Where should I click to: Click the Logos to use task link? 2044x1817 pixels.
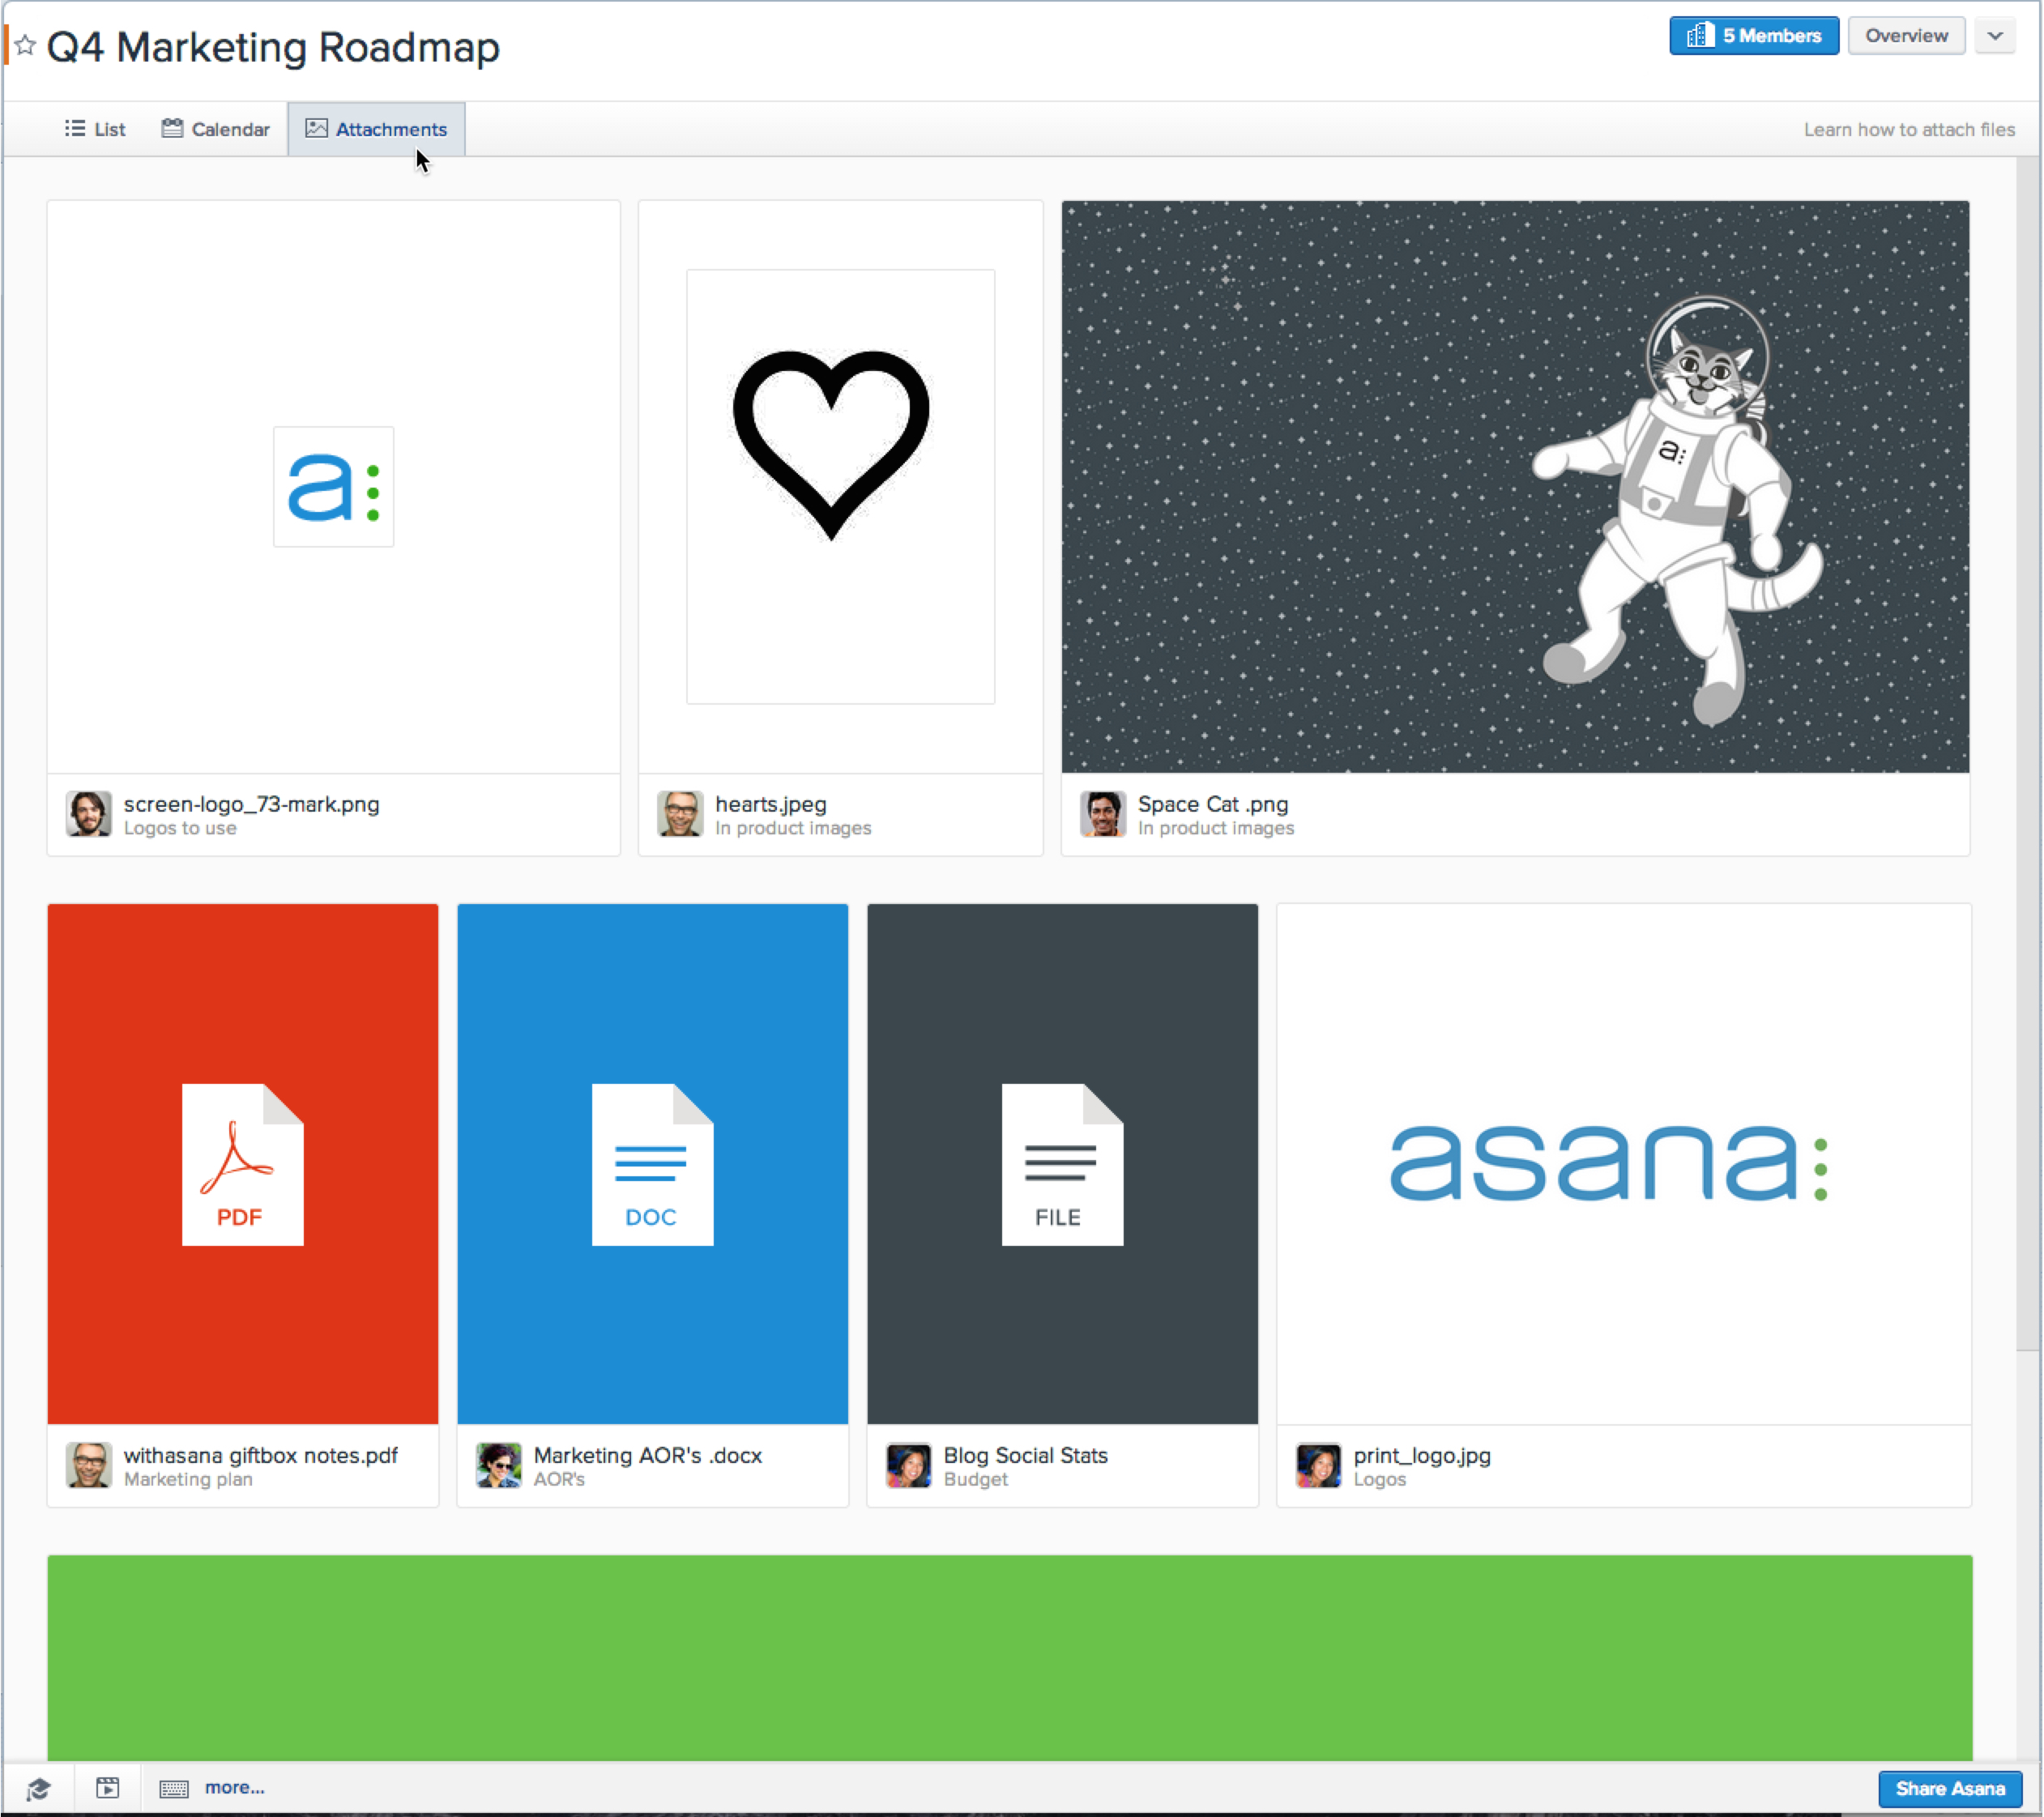(x=180, y=828)
